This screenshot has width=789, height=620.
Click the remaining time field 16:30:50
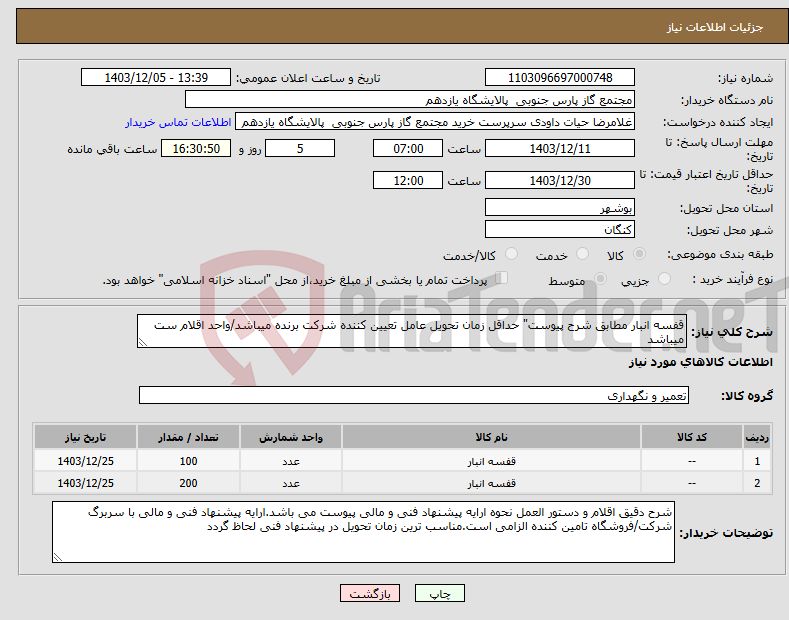point(196,148)
